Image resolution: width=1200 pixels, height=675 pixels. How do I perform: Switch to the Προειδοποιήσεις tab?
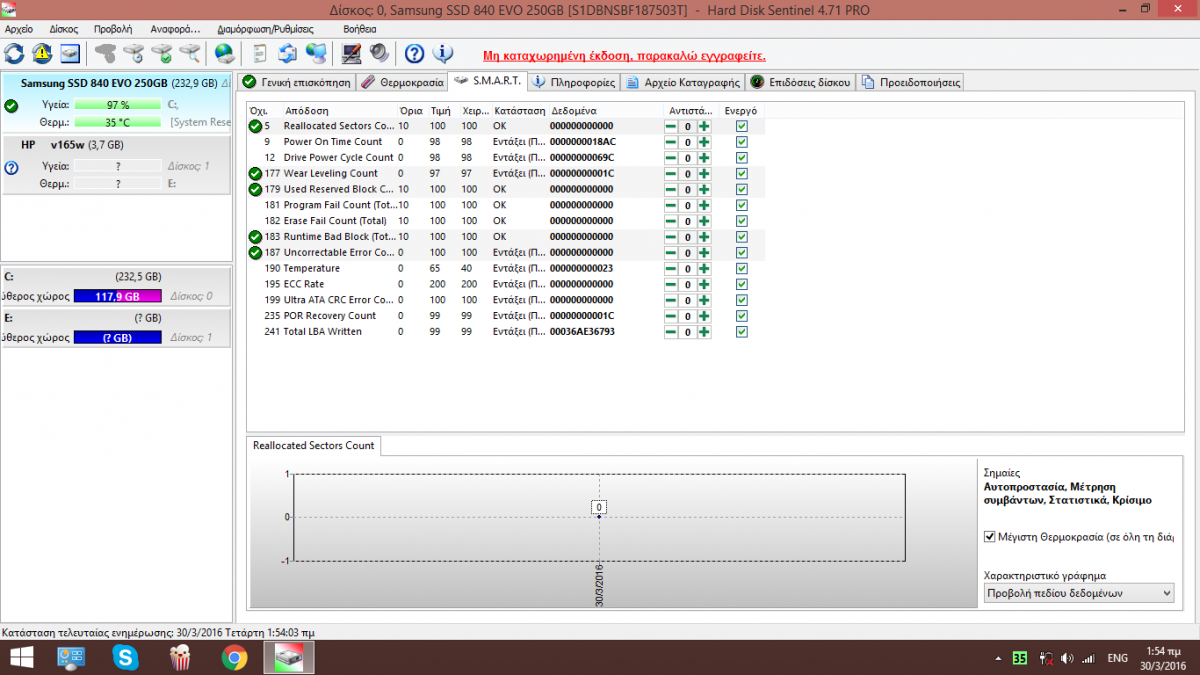pyautogui.click(x=911, y=82)
